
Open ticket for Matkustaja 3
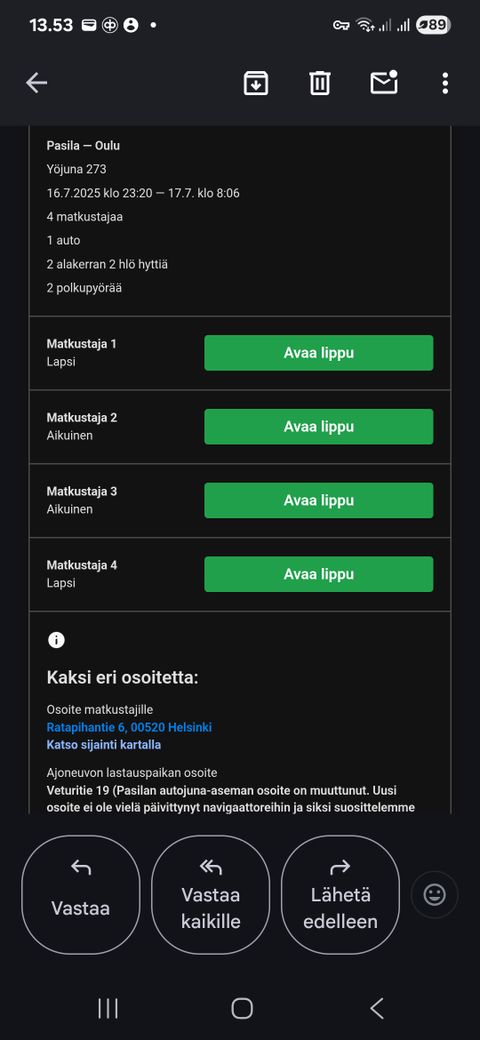(319, 500)
